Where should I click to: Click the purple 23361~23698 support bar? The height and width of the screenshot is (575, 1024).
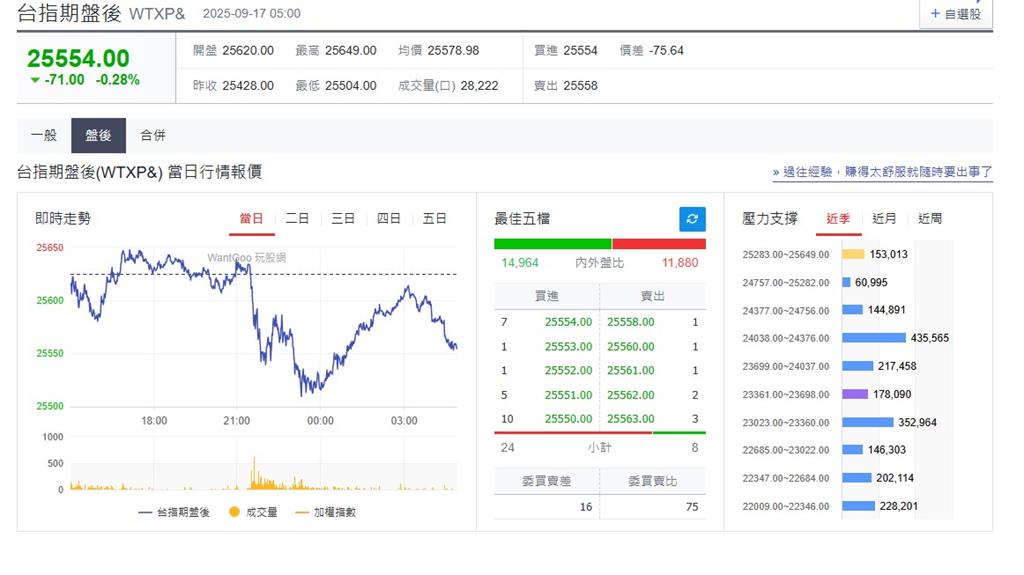(855, 394)
